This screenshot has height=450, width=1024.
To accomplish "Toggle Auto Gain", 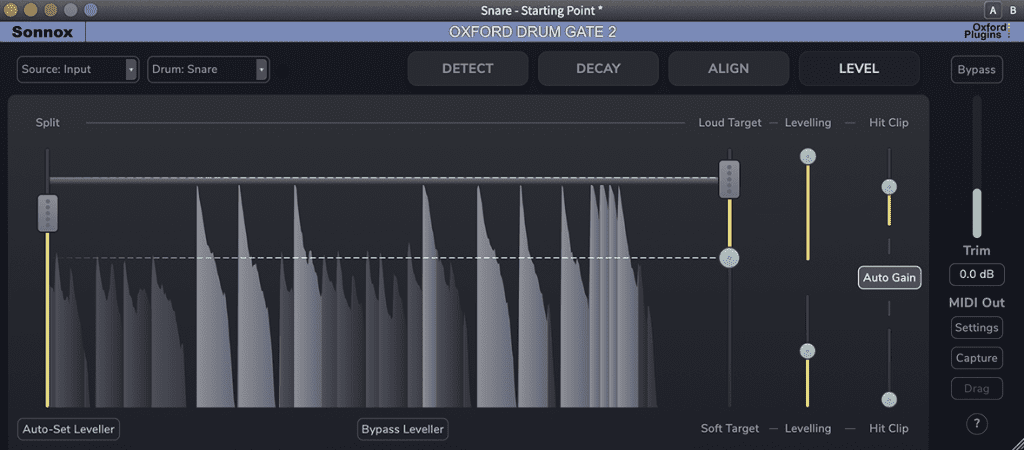I will (889, 278).
